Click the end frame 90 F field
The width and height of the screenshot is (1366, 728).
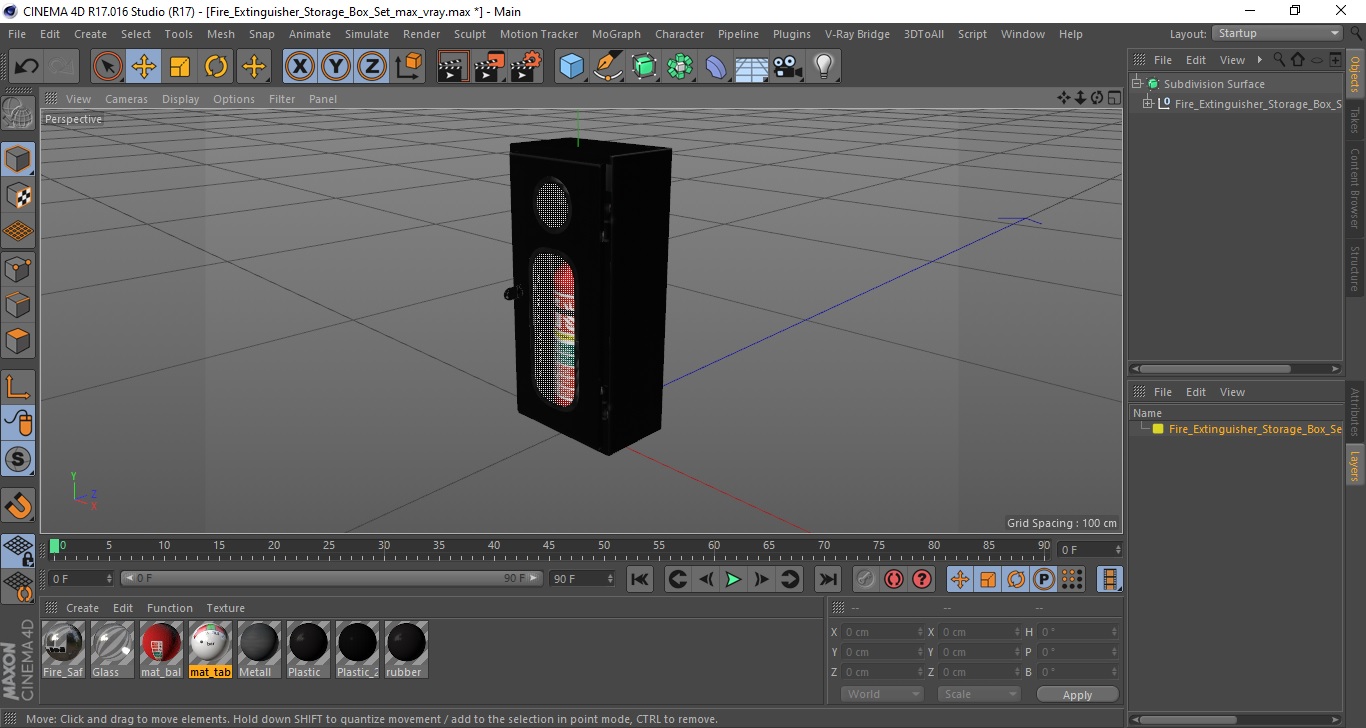[x=582, y=578]
